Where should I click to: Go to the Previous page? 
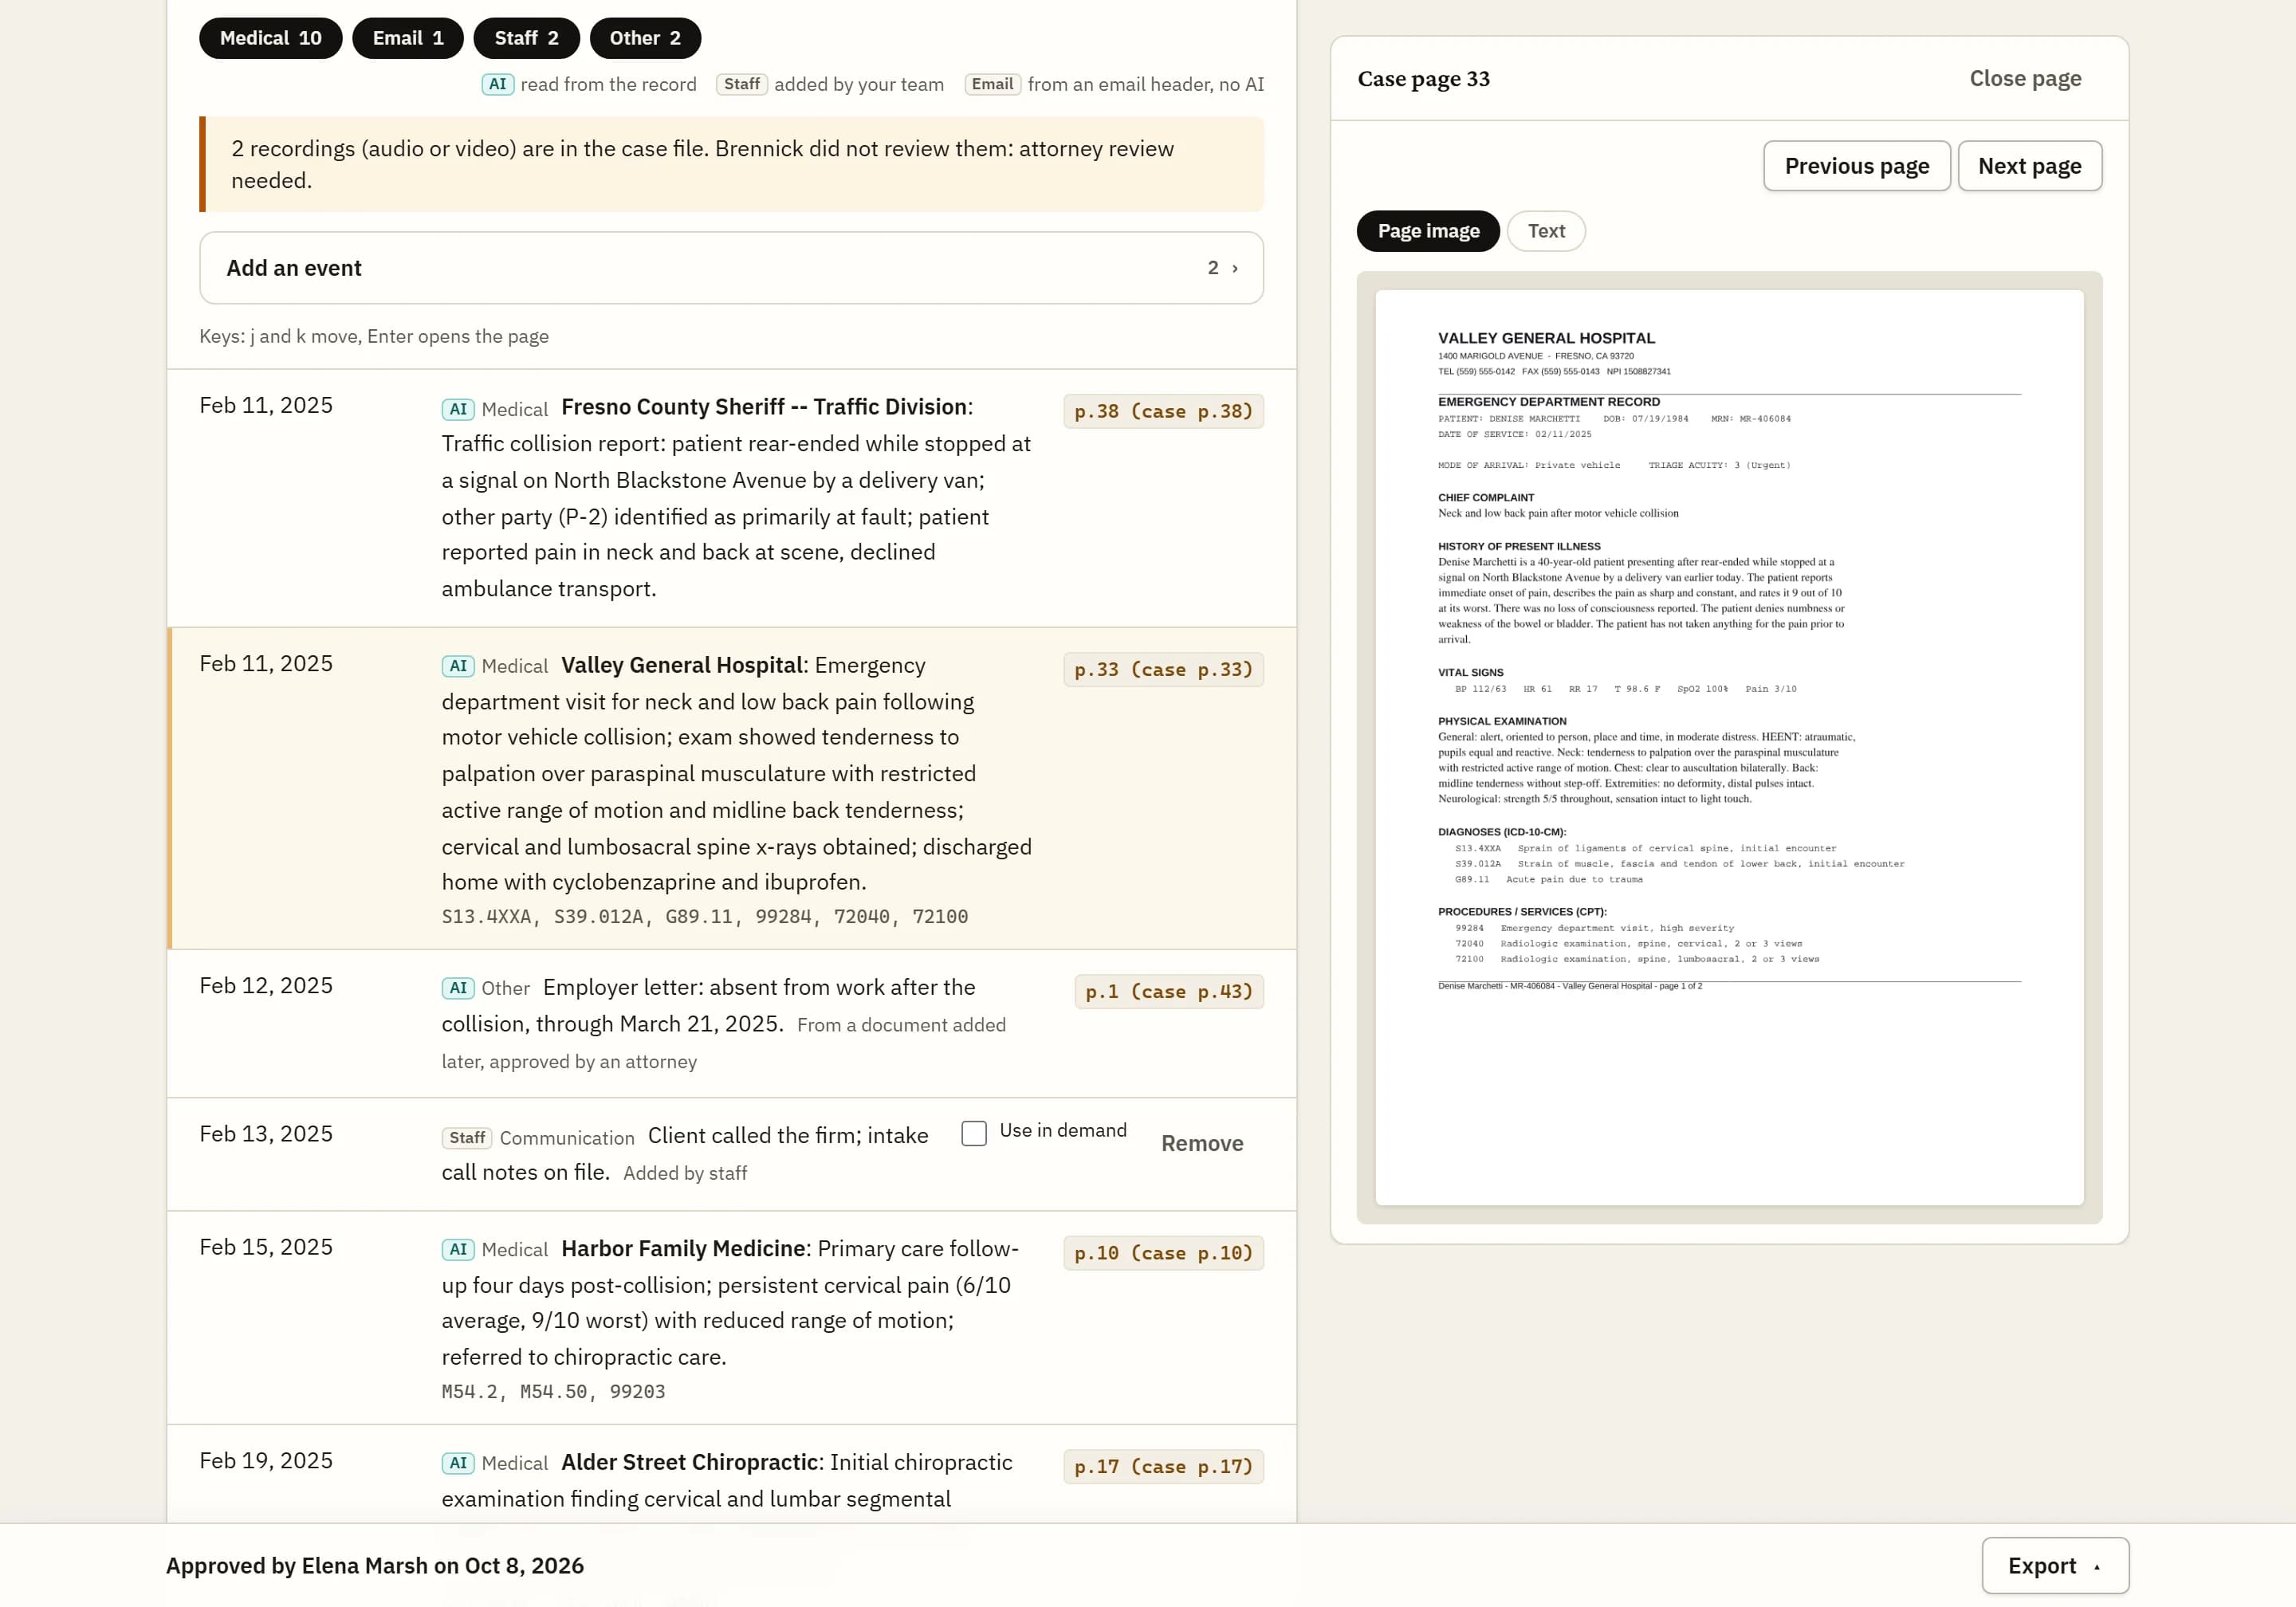point(1856,166)
